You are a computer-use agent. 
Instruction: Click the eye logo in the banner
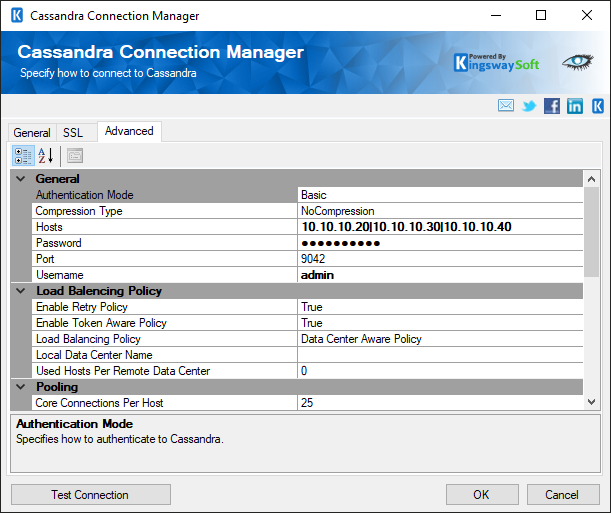click(577, 62)
